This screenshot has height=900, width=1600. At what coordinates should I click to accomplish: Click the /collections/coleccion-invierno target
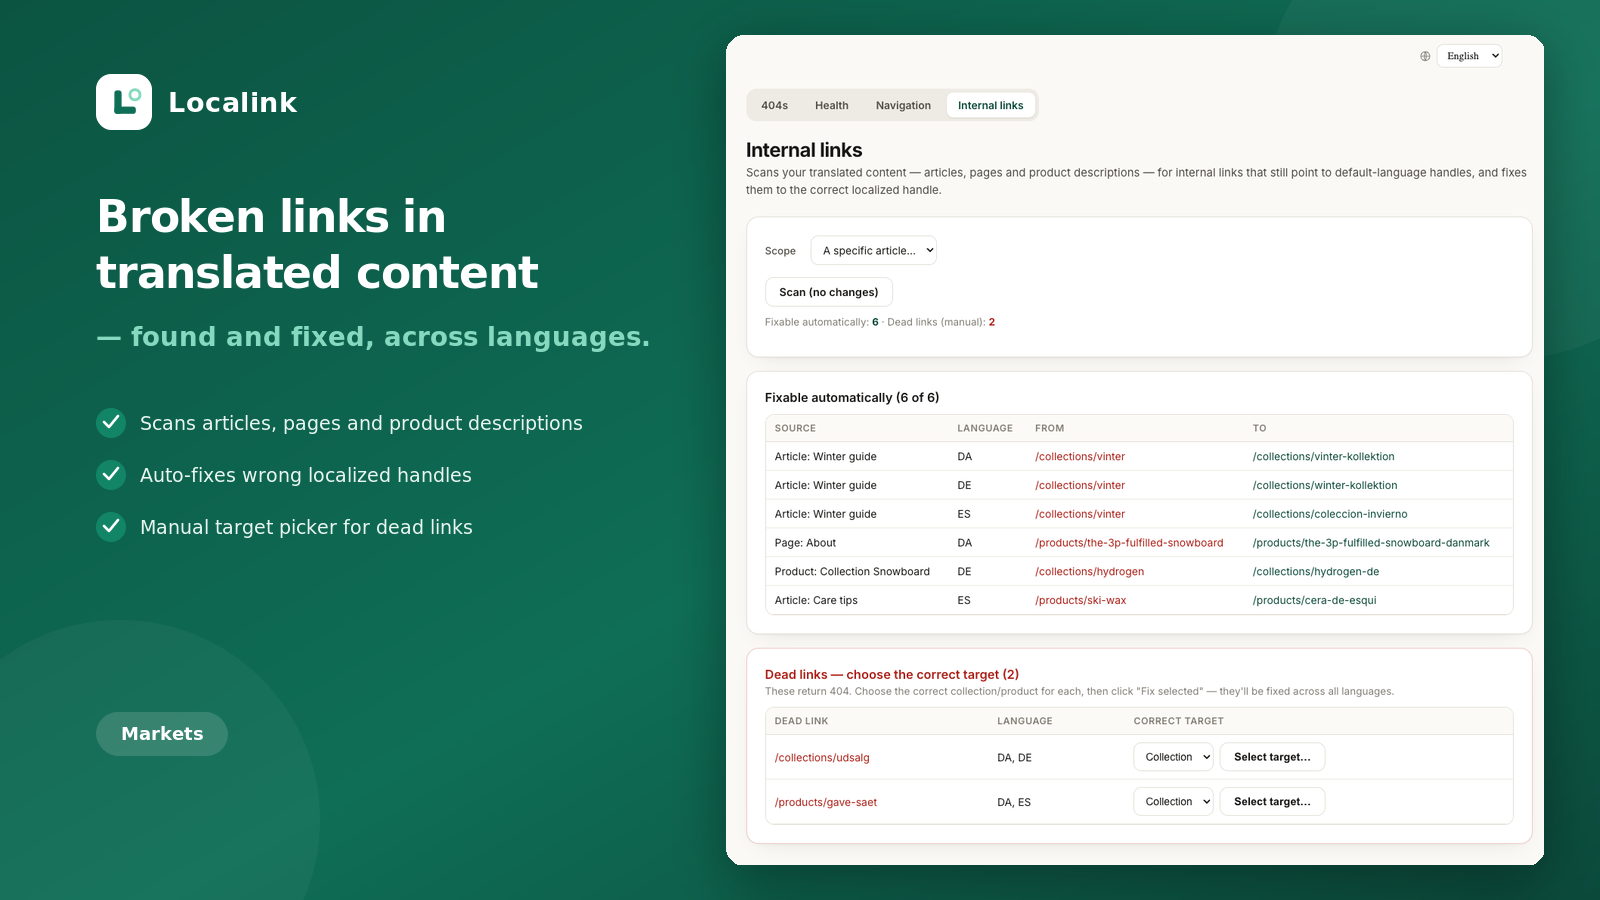(x=1330, y=515)
